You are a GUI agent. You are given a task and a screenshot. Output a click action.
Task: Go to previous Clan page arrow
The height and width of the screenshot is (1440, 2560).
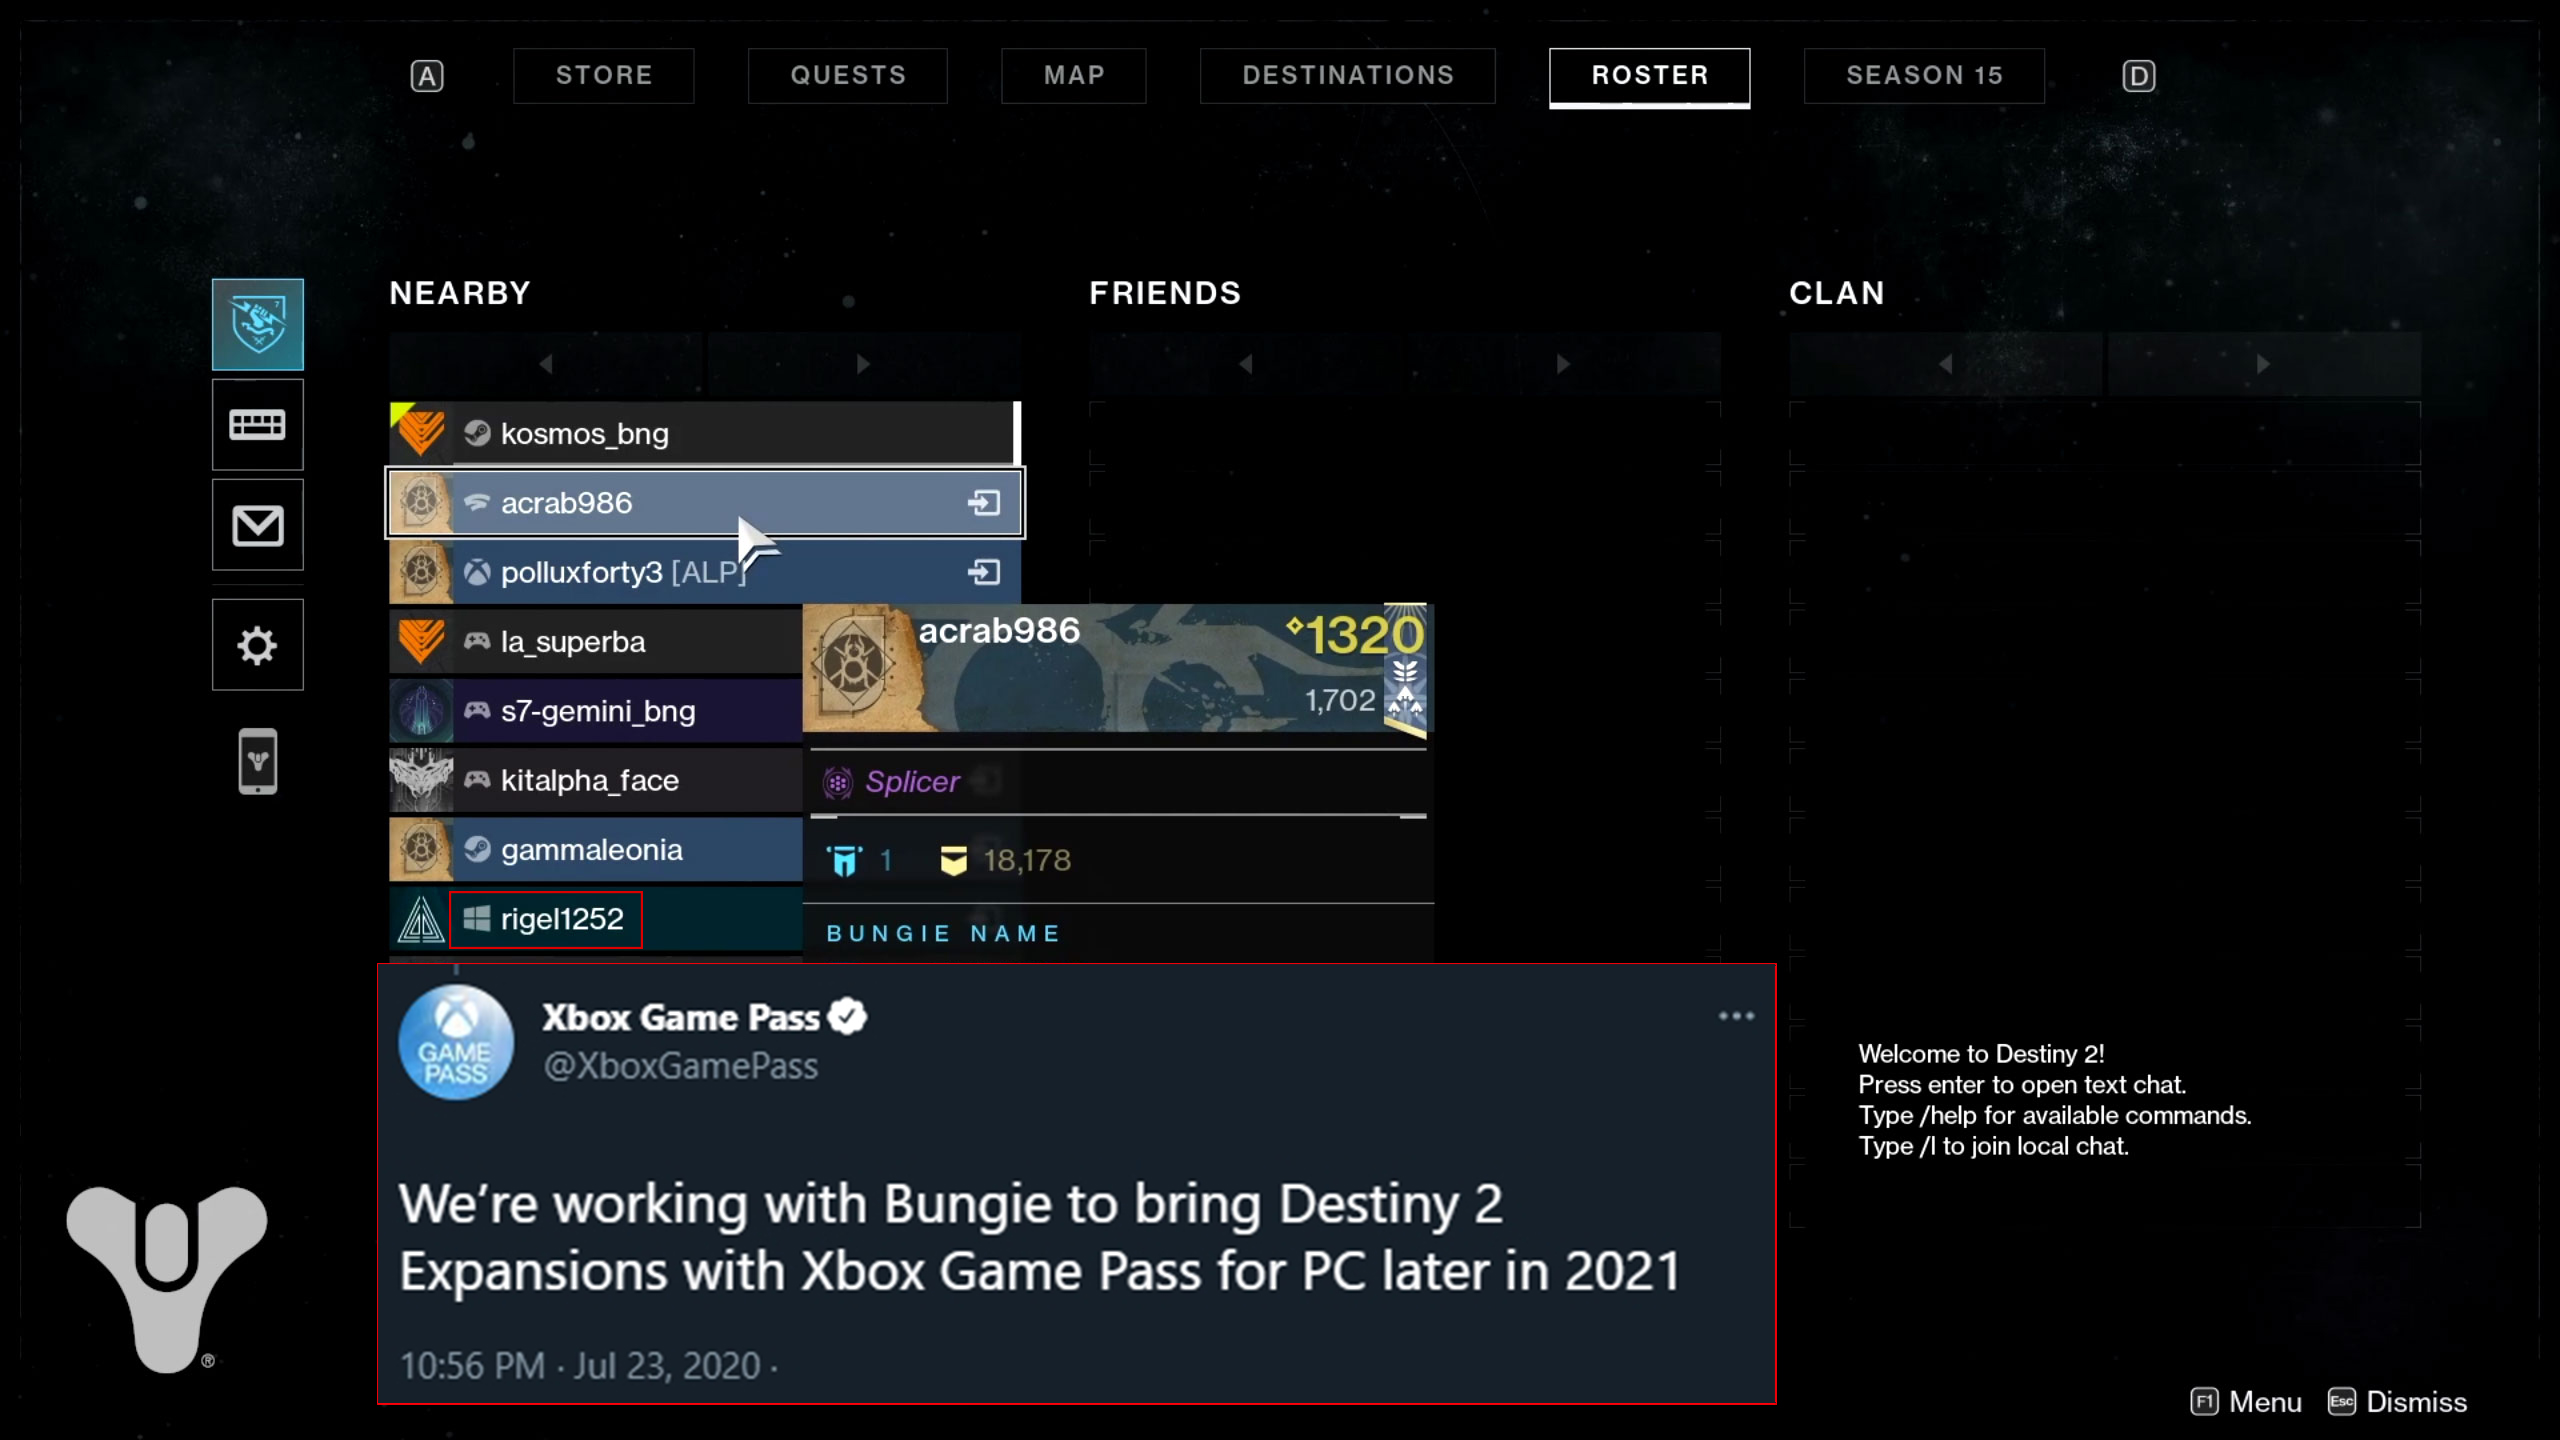[1946, 364]
